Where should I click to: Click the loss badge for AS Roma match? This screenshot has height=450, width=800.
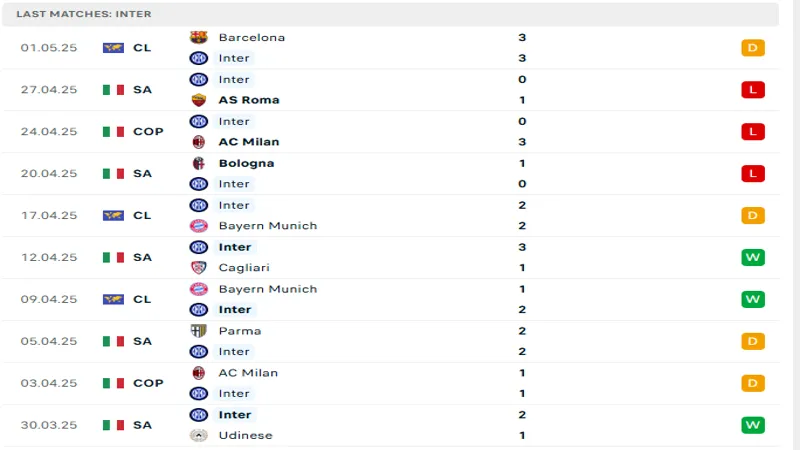click(753, 90)
